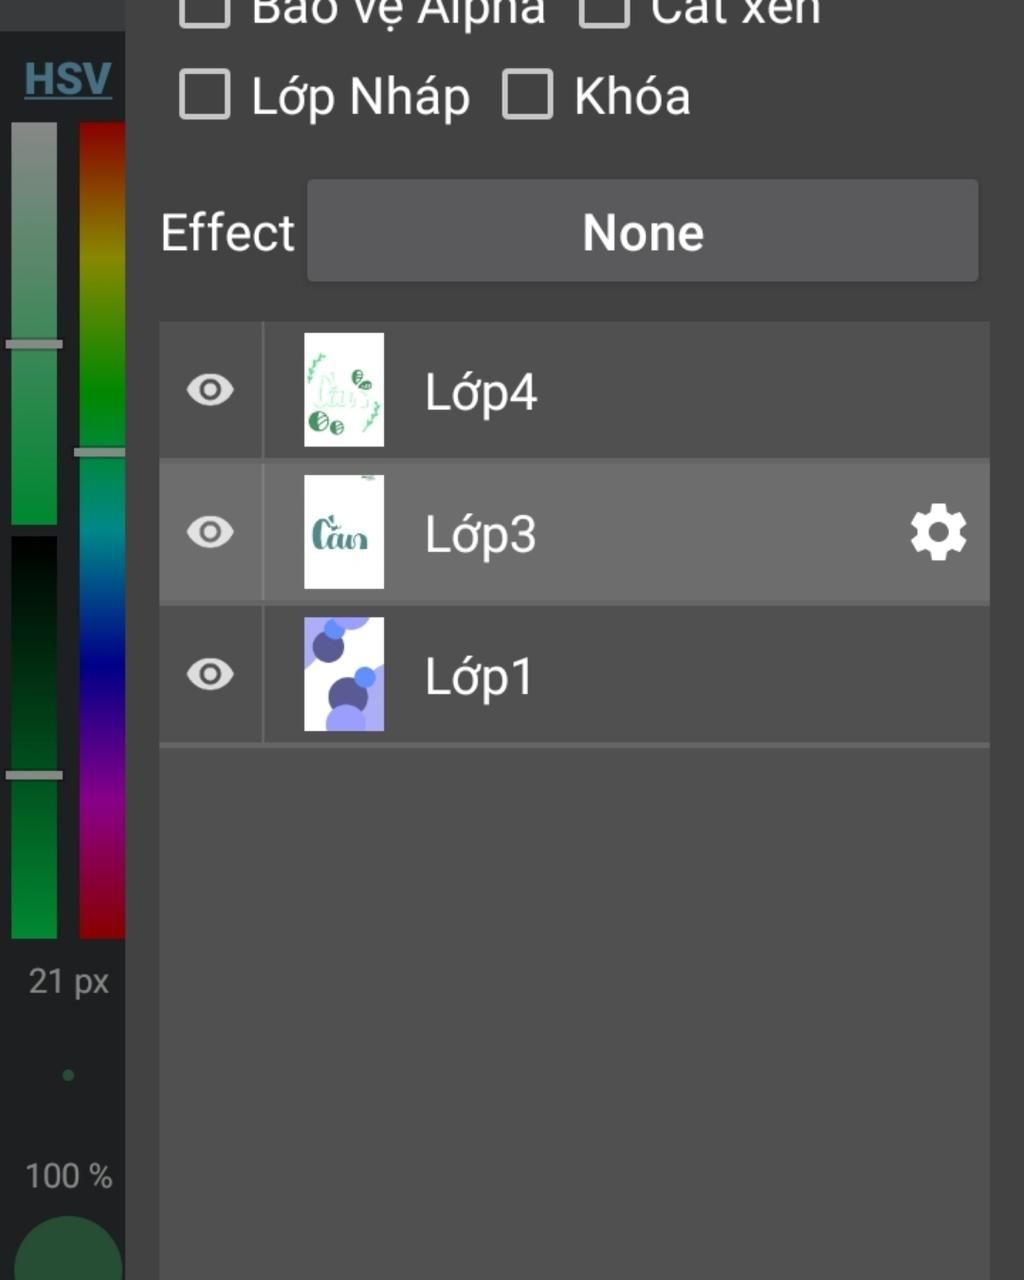The image size is (1024, 1280).
Task: Click the Lớp4 layer thumbnail
Action: pyautogui.click(x=344, y=390)
